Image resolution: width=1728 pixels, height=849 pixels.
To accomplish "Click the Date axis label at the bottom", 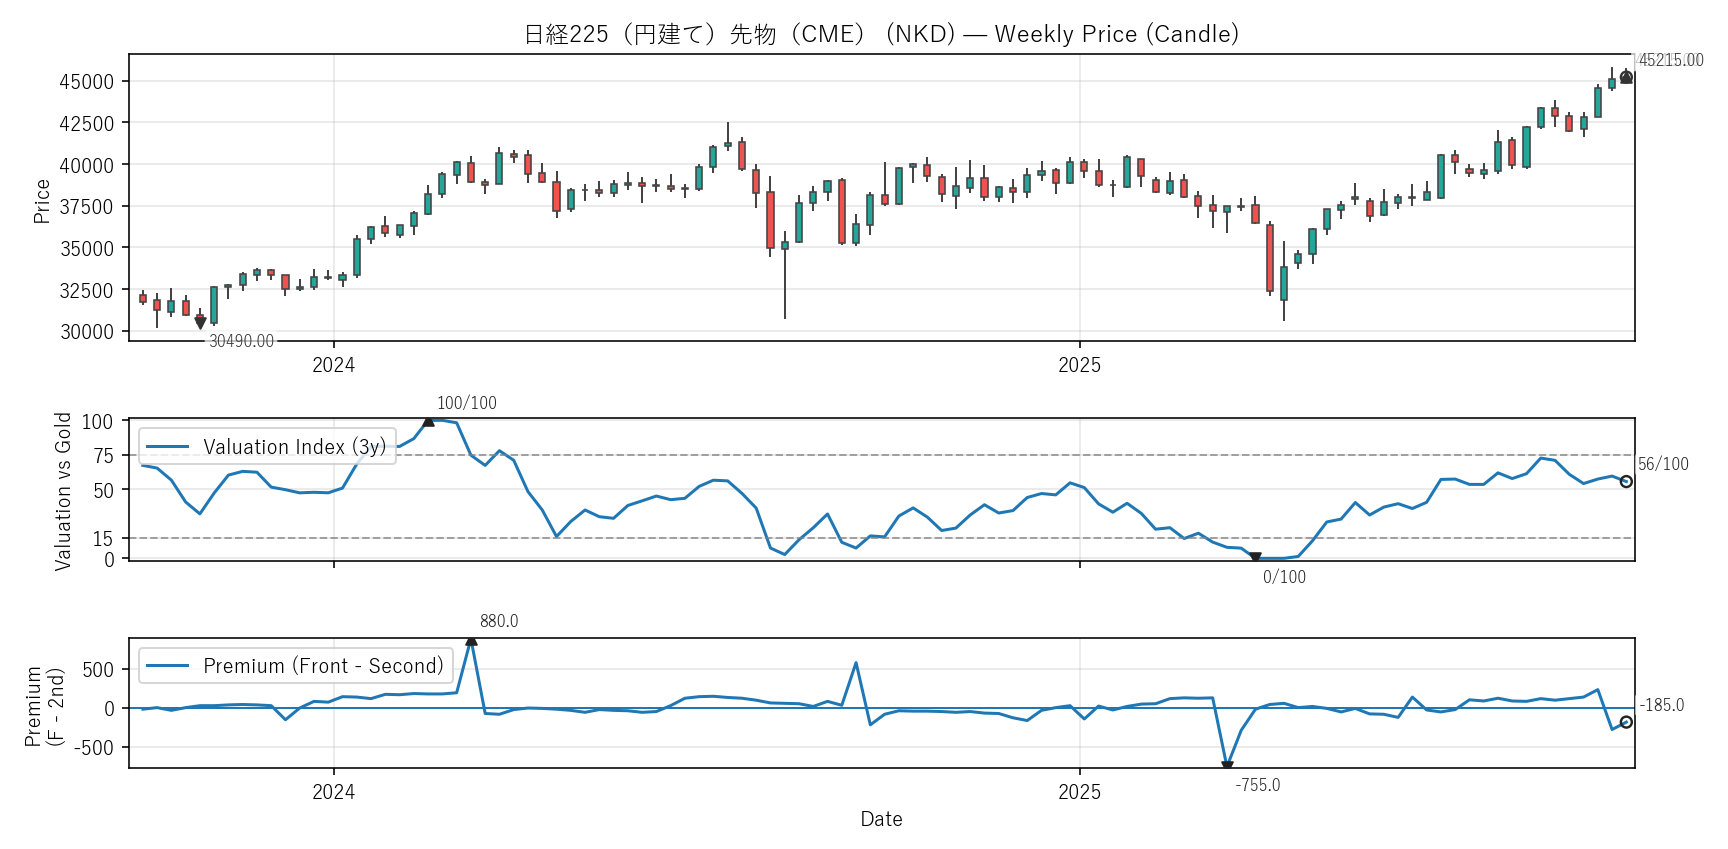I will [x=881, y=819].
